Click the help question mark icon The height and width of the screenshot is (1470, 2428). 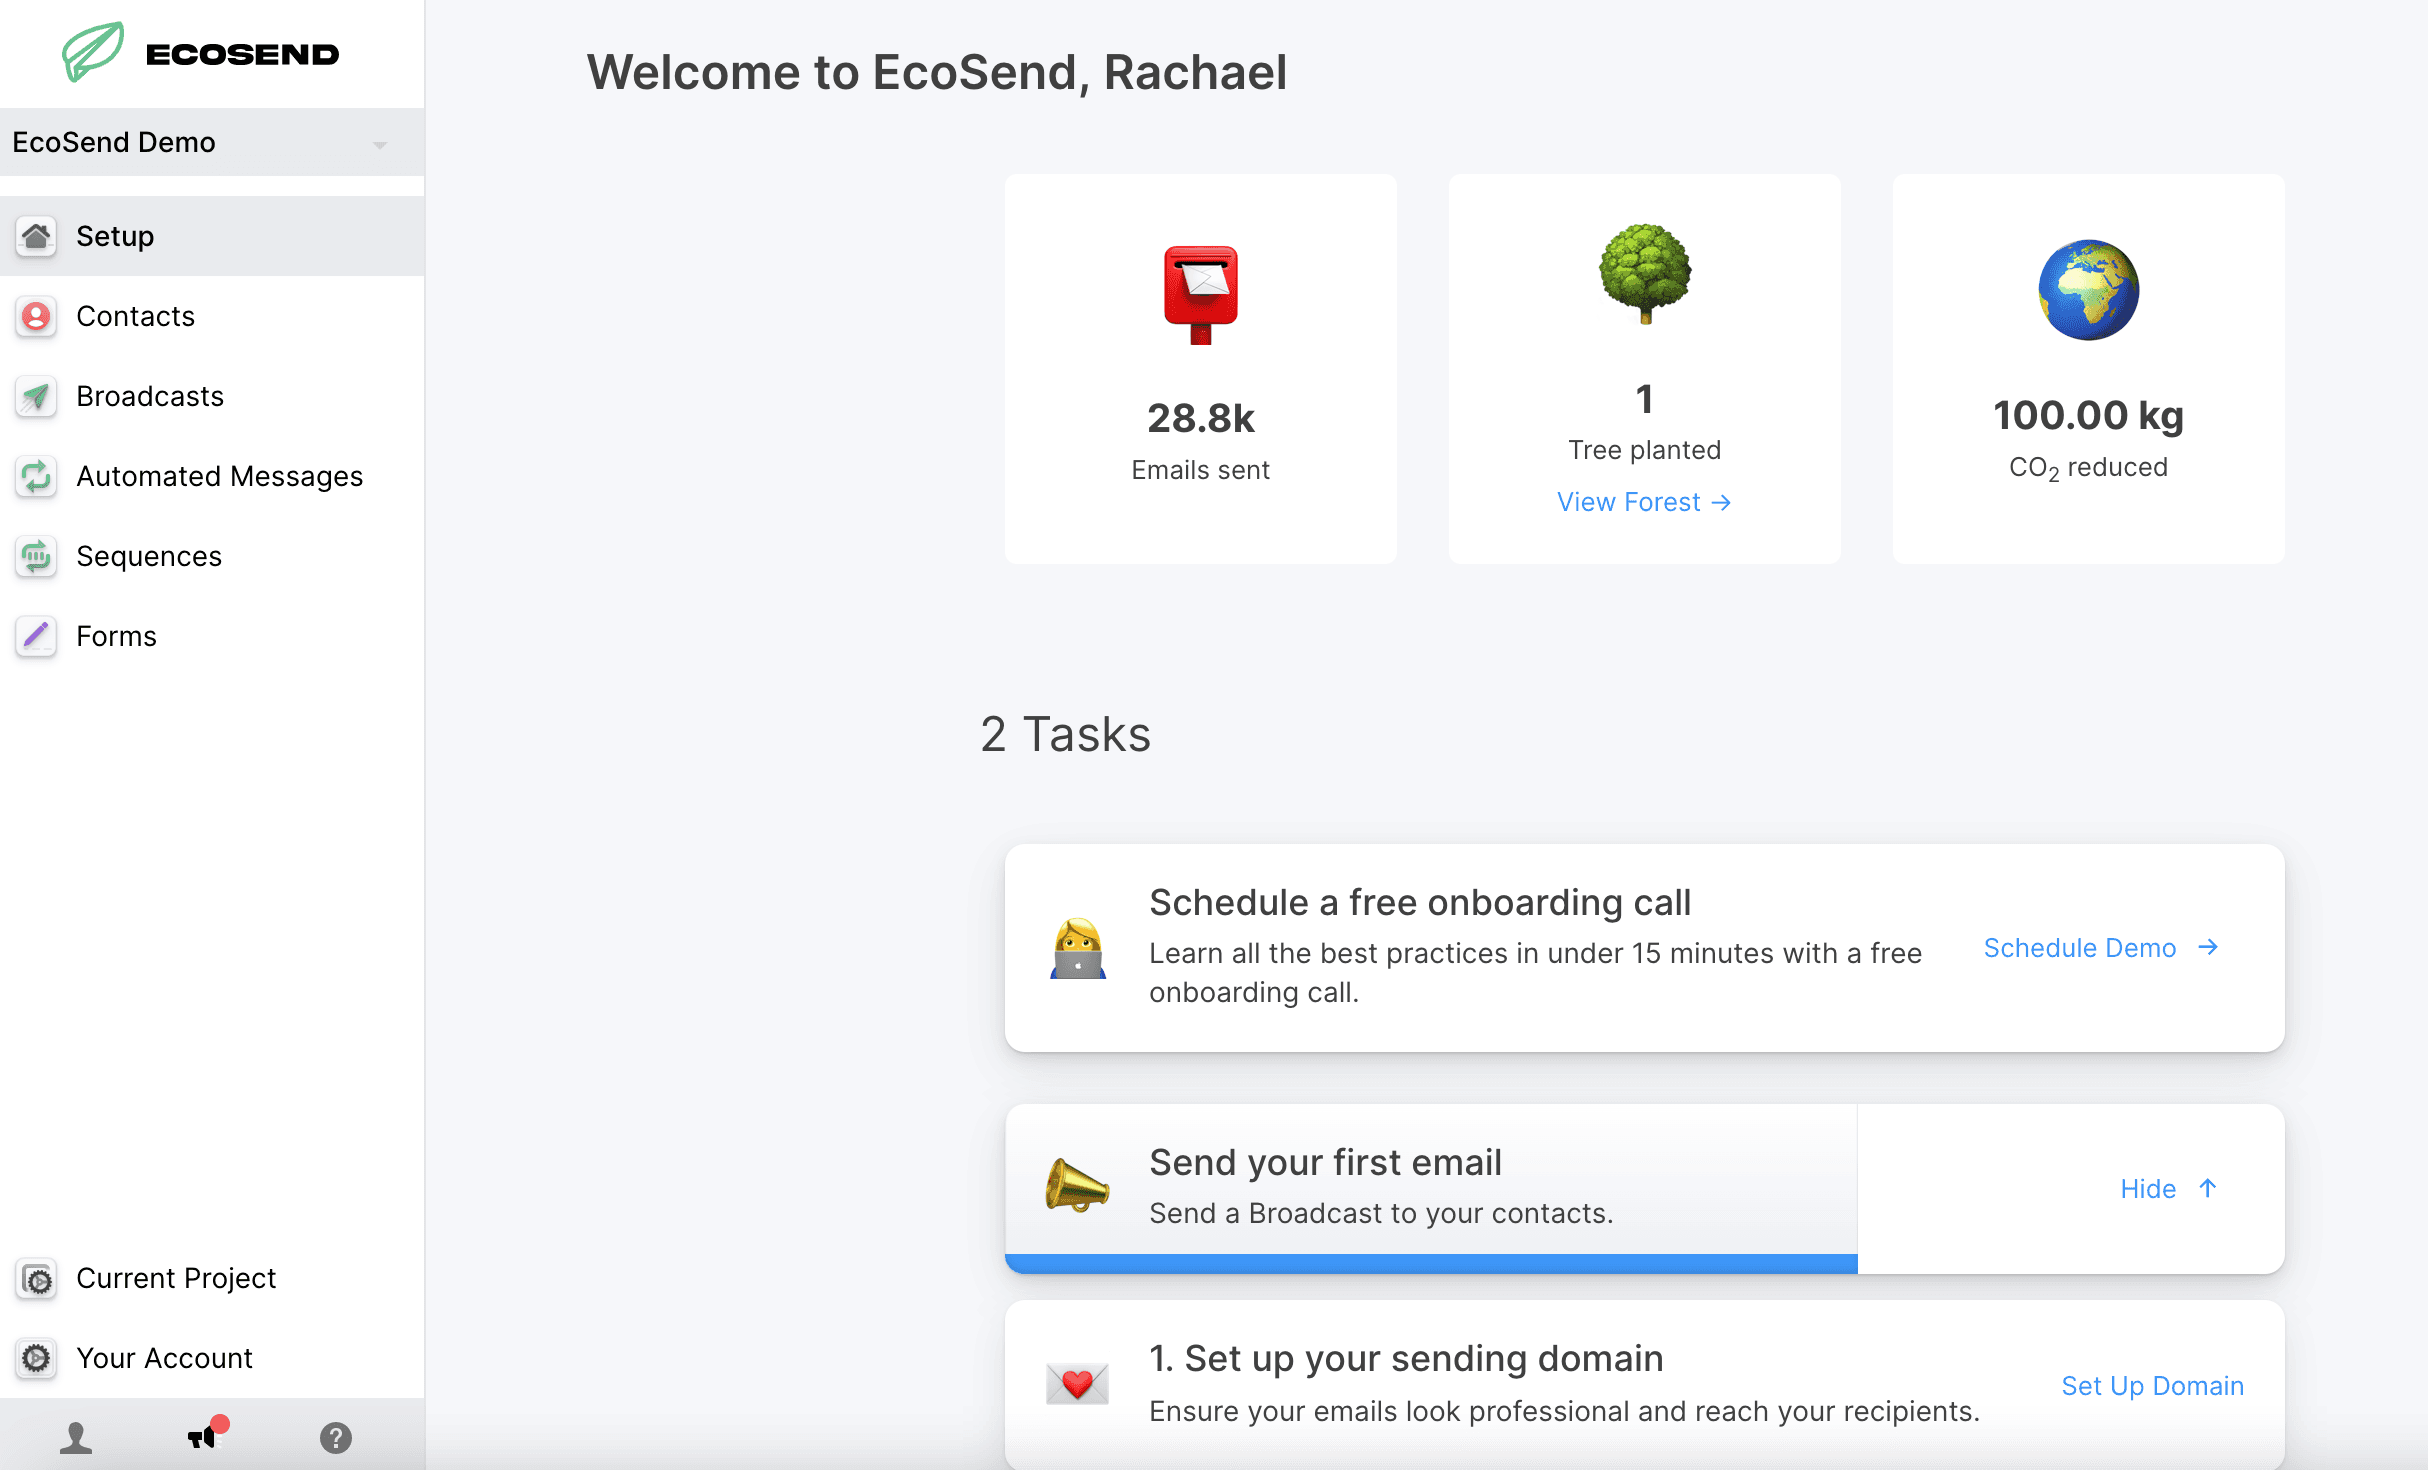pos(336,1438)
